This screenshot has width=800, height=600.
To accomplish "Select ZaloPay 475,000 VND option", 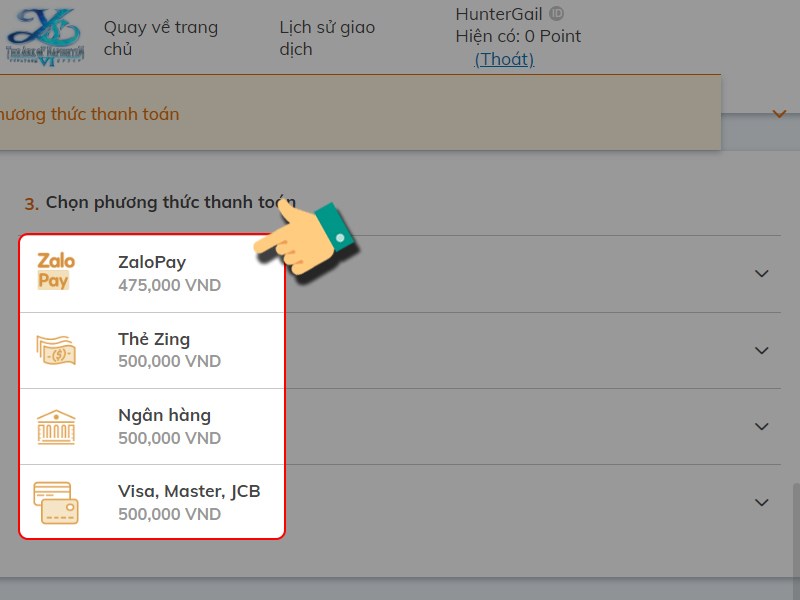I will [168, 273].
